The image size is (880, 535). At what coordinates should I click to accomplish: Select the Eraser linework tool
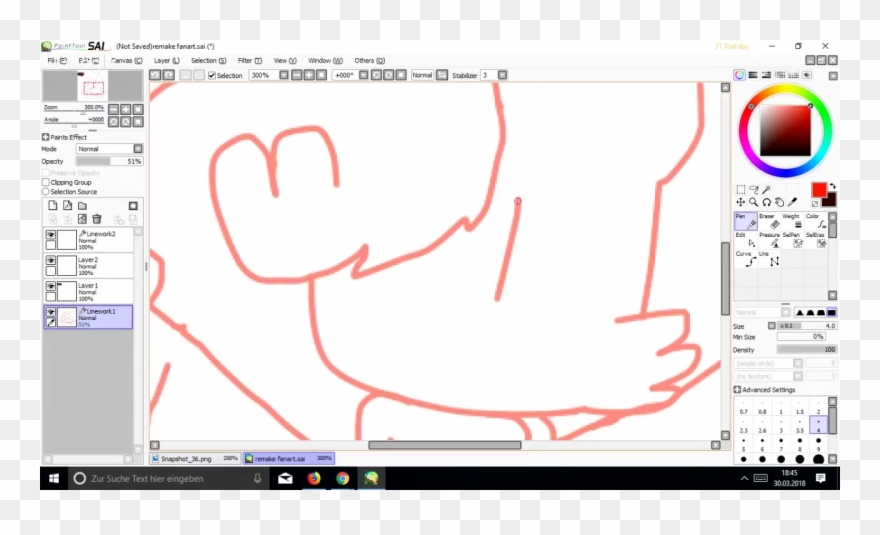coord(769,221)
